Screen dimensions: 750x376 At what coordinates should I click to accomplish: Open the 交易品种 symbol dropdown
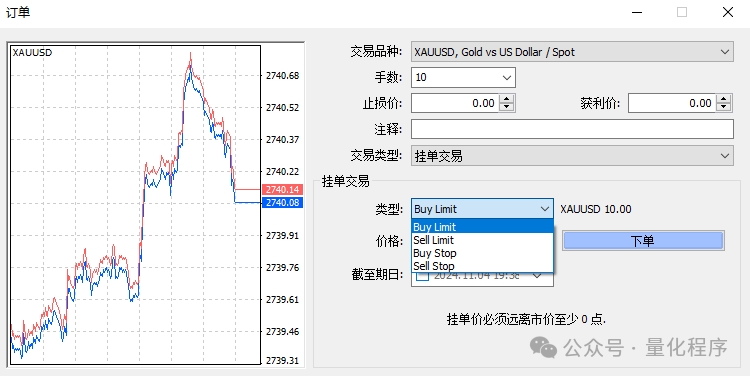coord(572,52)
